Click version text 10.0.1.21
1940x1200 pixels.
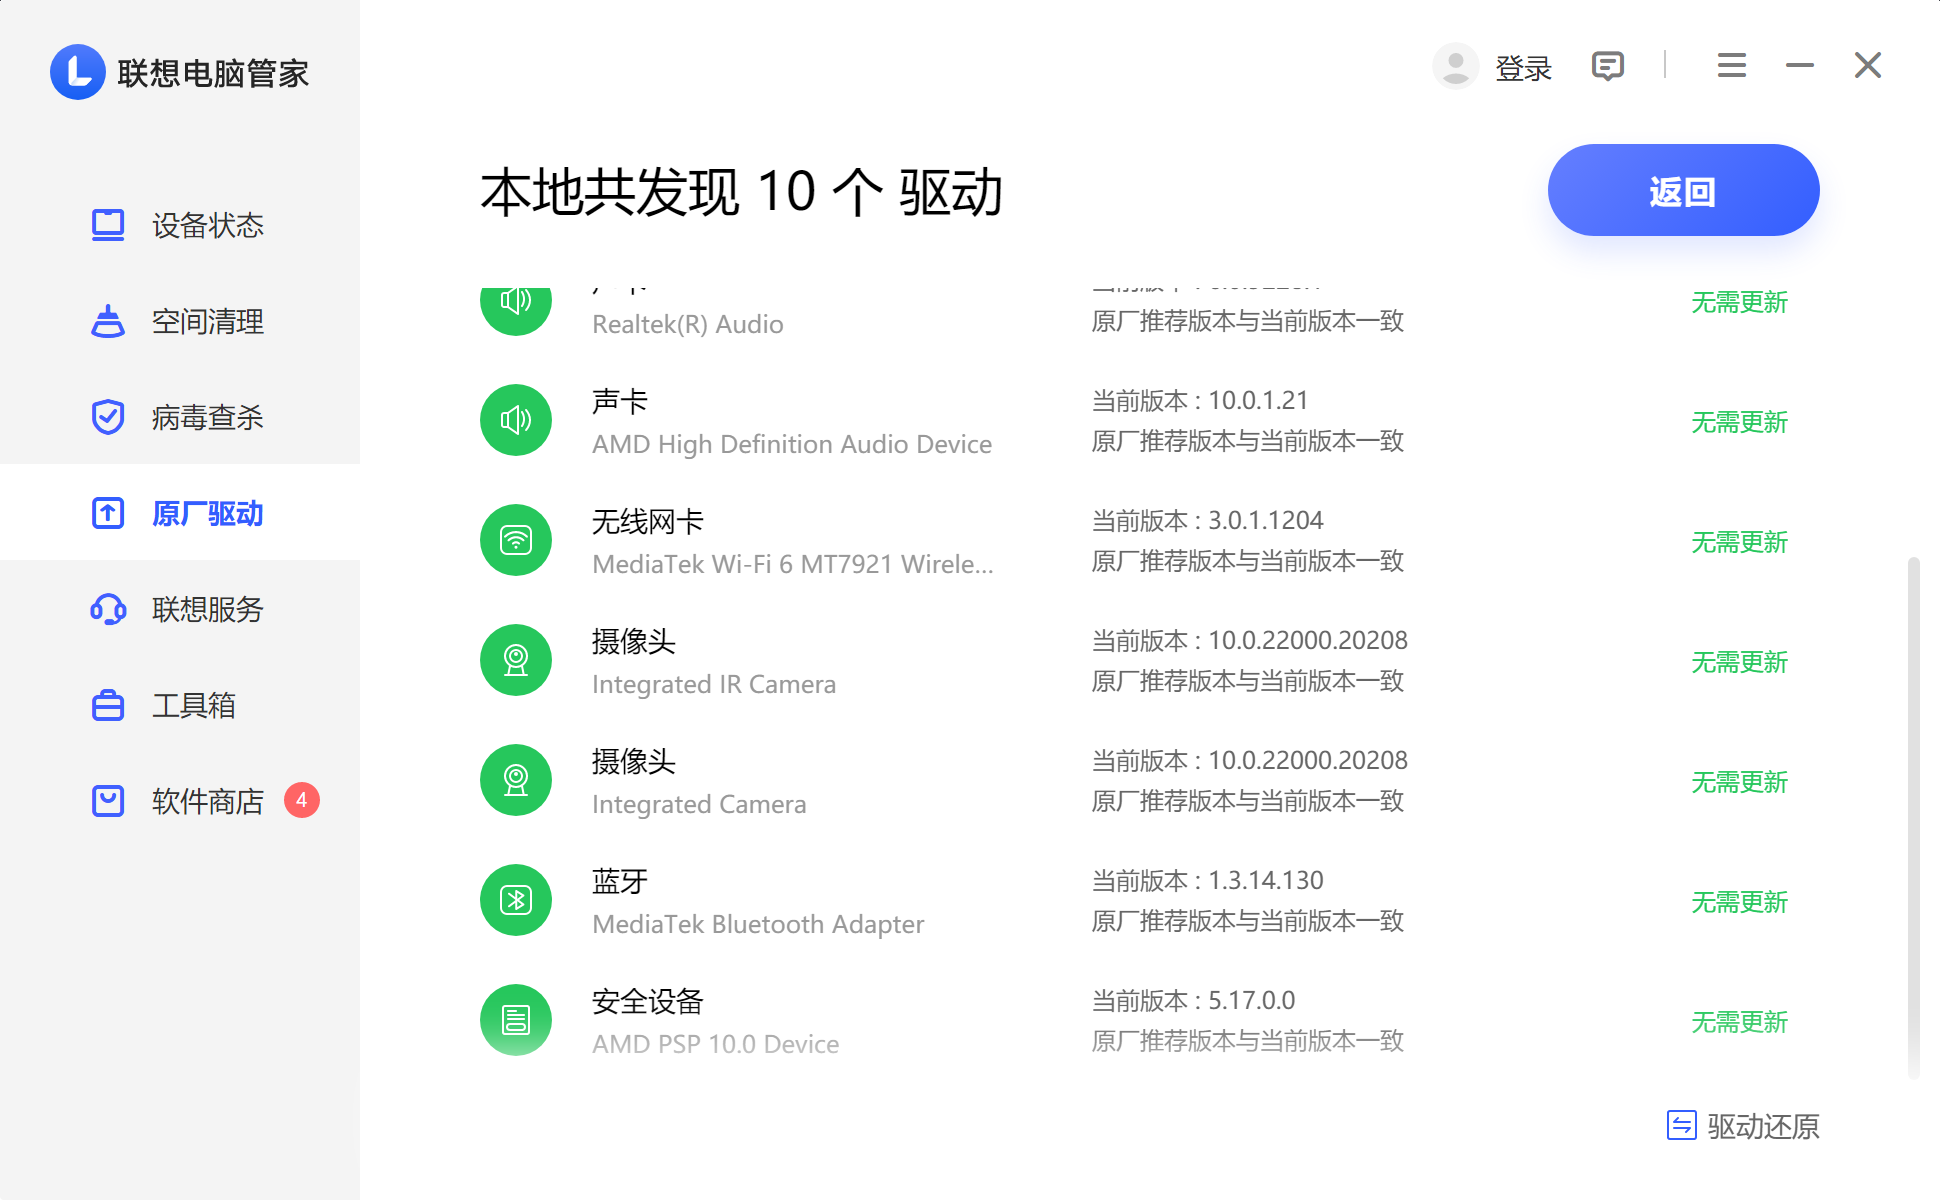[x=1258, y=400]
